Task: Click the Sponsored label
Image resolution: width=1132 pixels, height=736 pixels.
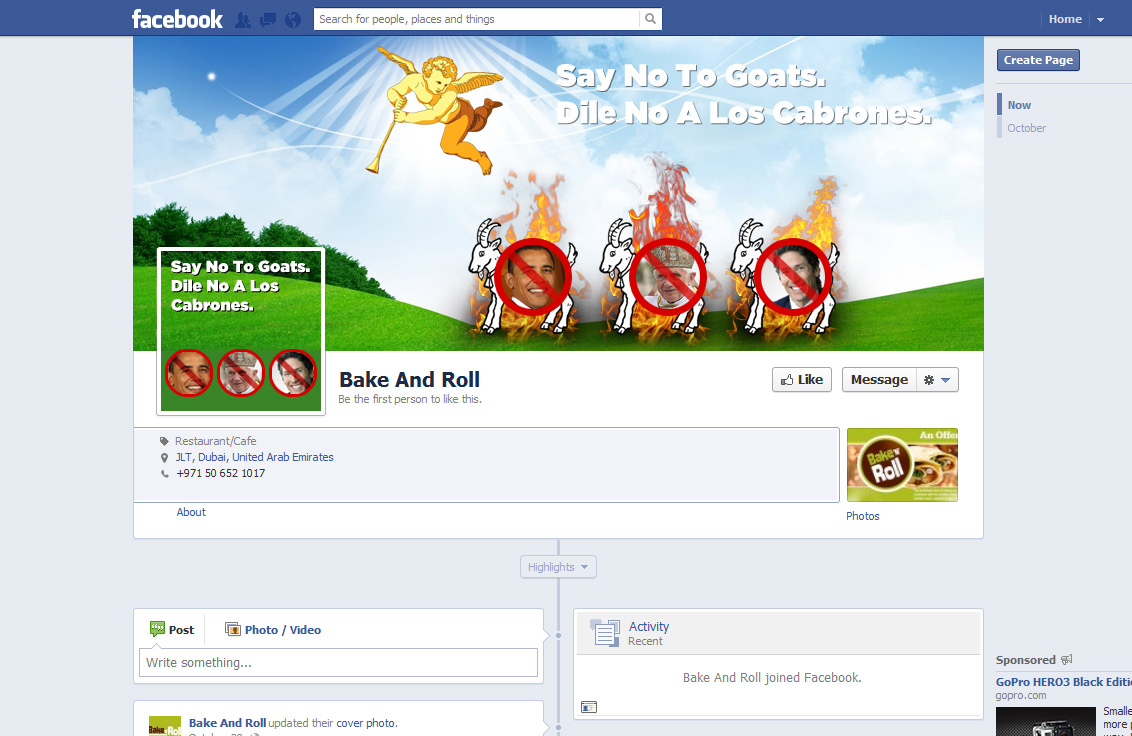Action: pyautogui.click(x=1025, y=660)
